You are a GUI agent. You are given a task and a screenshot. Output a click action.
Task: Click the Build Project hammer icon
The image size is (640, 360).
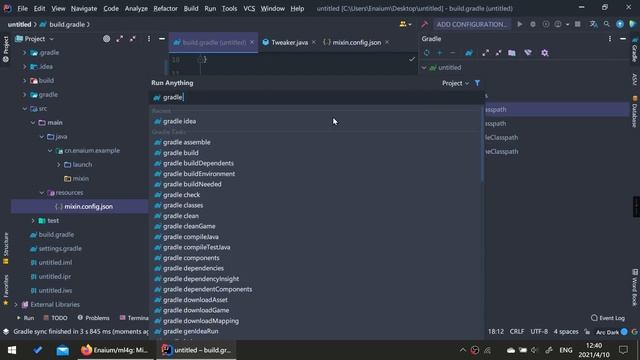[x=424, y=24]
